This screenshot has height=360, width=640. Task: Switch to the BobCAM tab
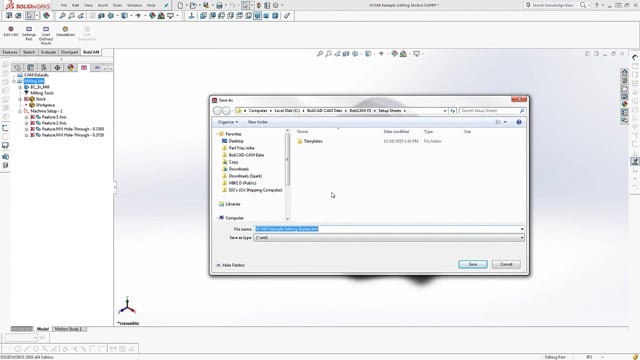pos(91,52)
